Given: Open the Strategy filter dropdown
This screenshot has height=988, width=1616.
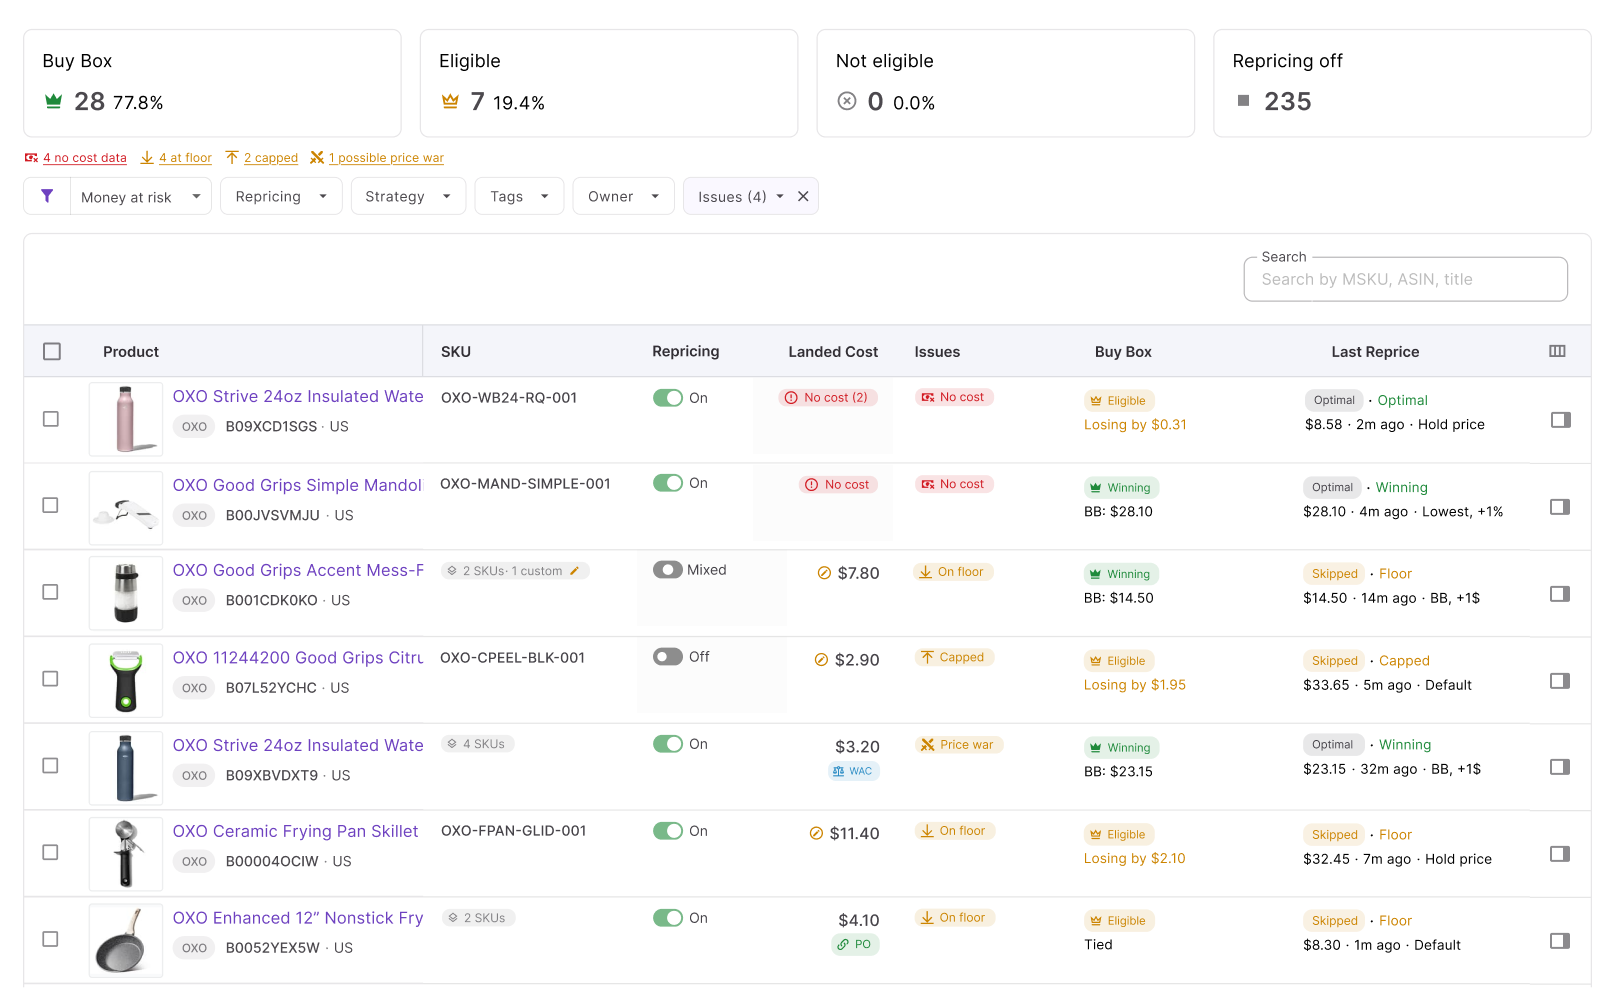Looking at the screenshot, I should (x=408, y=196).
